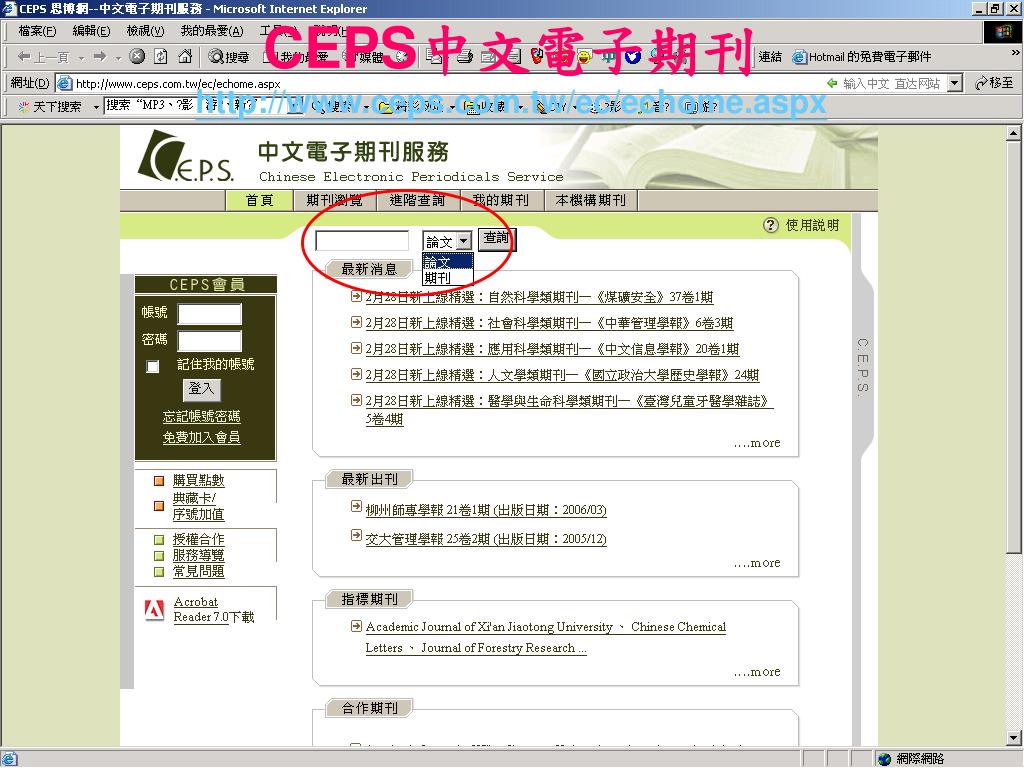Choose 期刊 in the dropdown list

click(447, 278)
